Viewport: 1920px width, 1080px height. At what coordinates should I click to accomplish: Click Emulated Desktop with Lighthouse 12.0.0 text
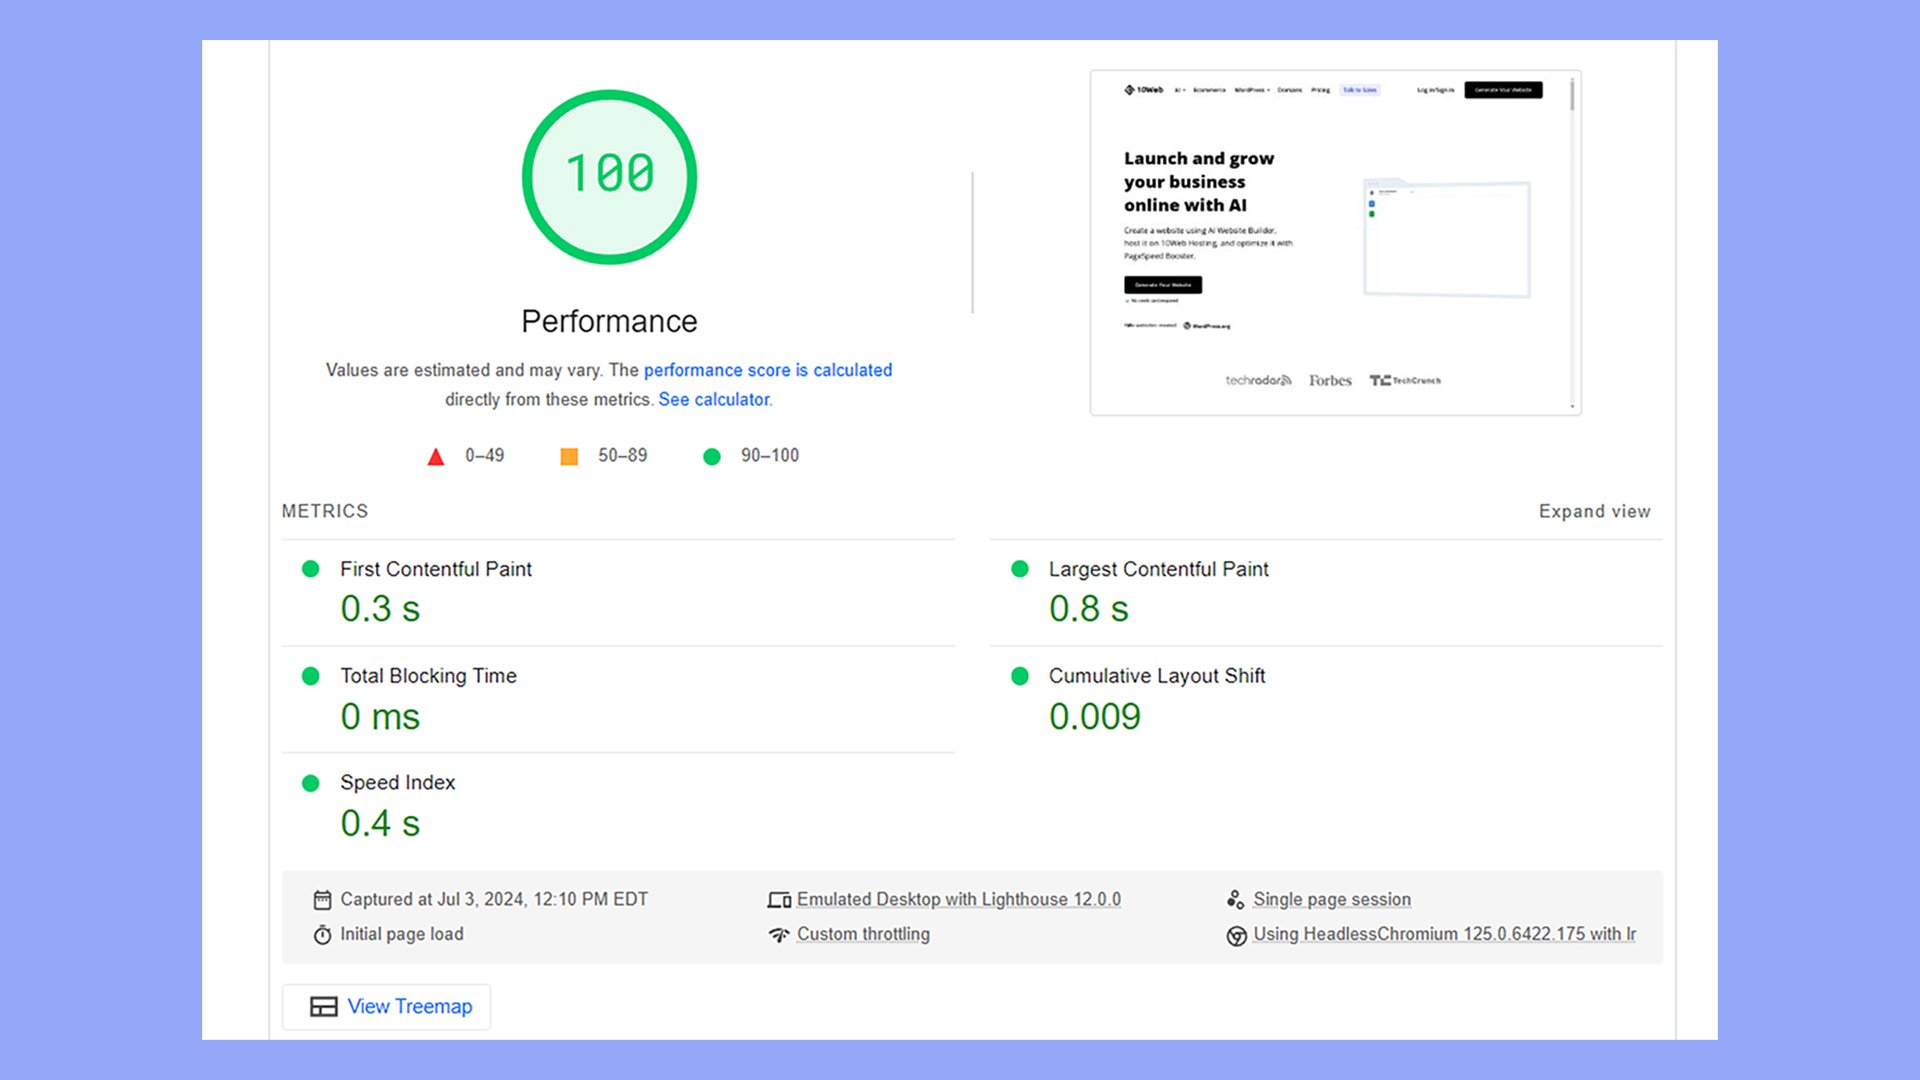958,900
